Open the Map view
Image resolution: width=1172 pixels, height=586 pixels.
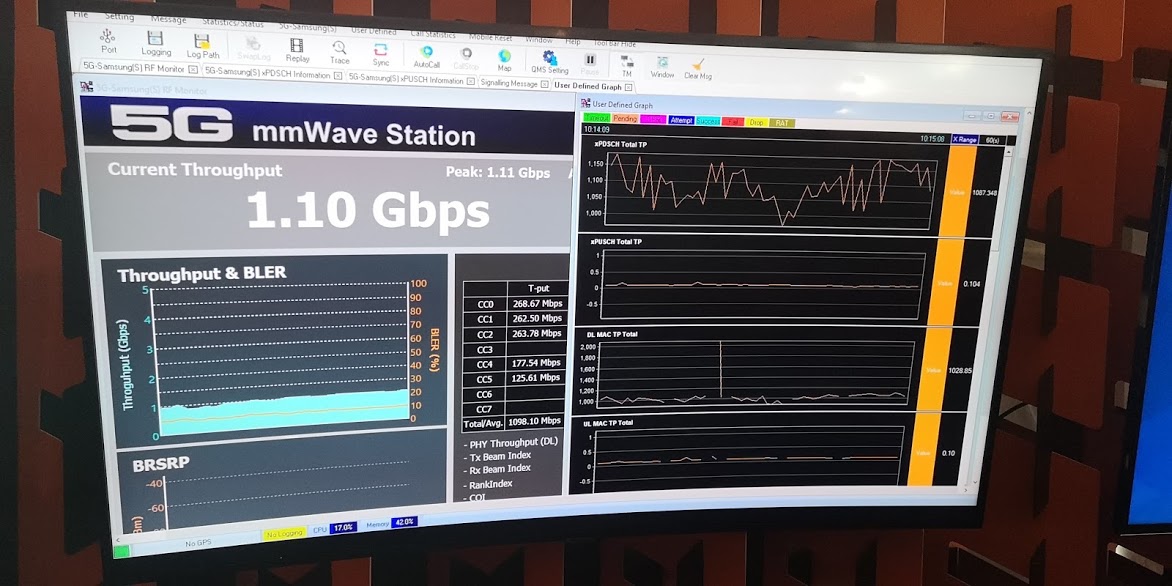(x=505, y=60)
